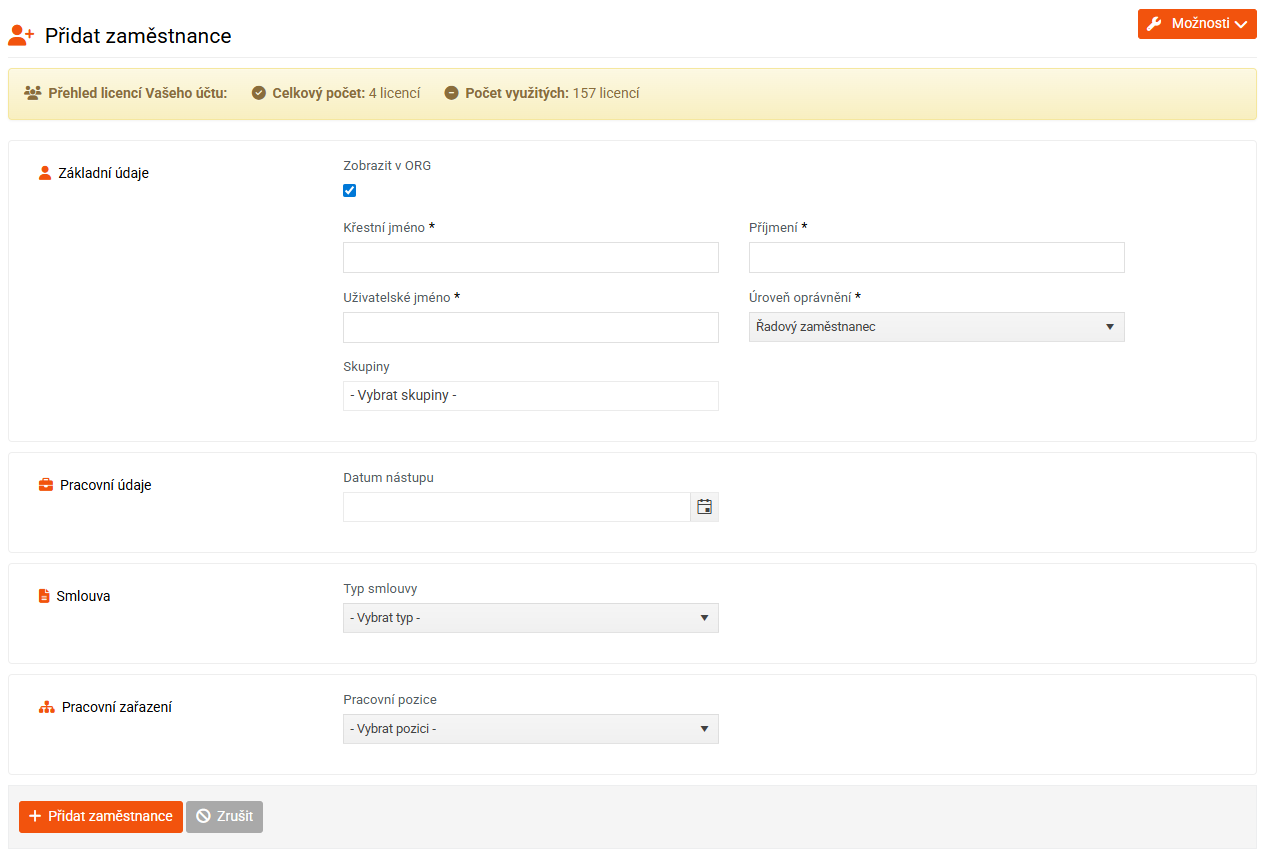The width and height of the screenshot is (1262, 852).
Task: Open the Pracovní pozice dropdown
Action: 530,729
